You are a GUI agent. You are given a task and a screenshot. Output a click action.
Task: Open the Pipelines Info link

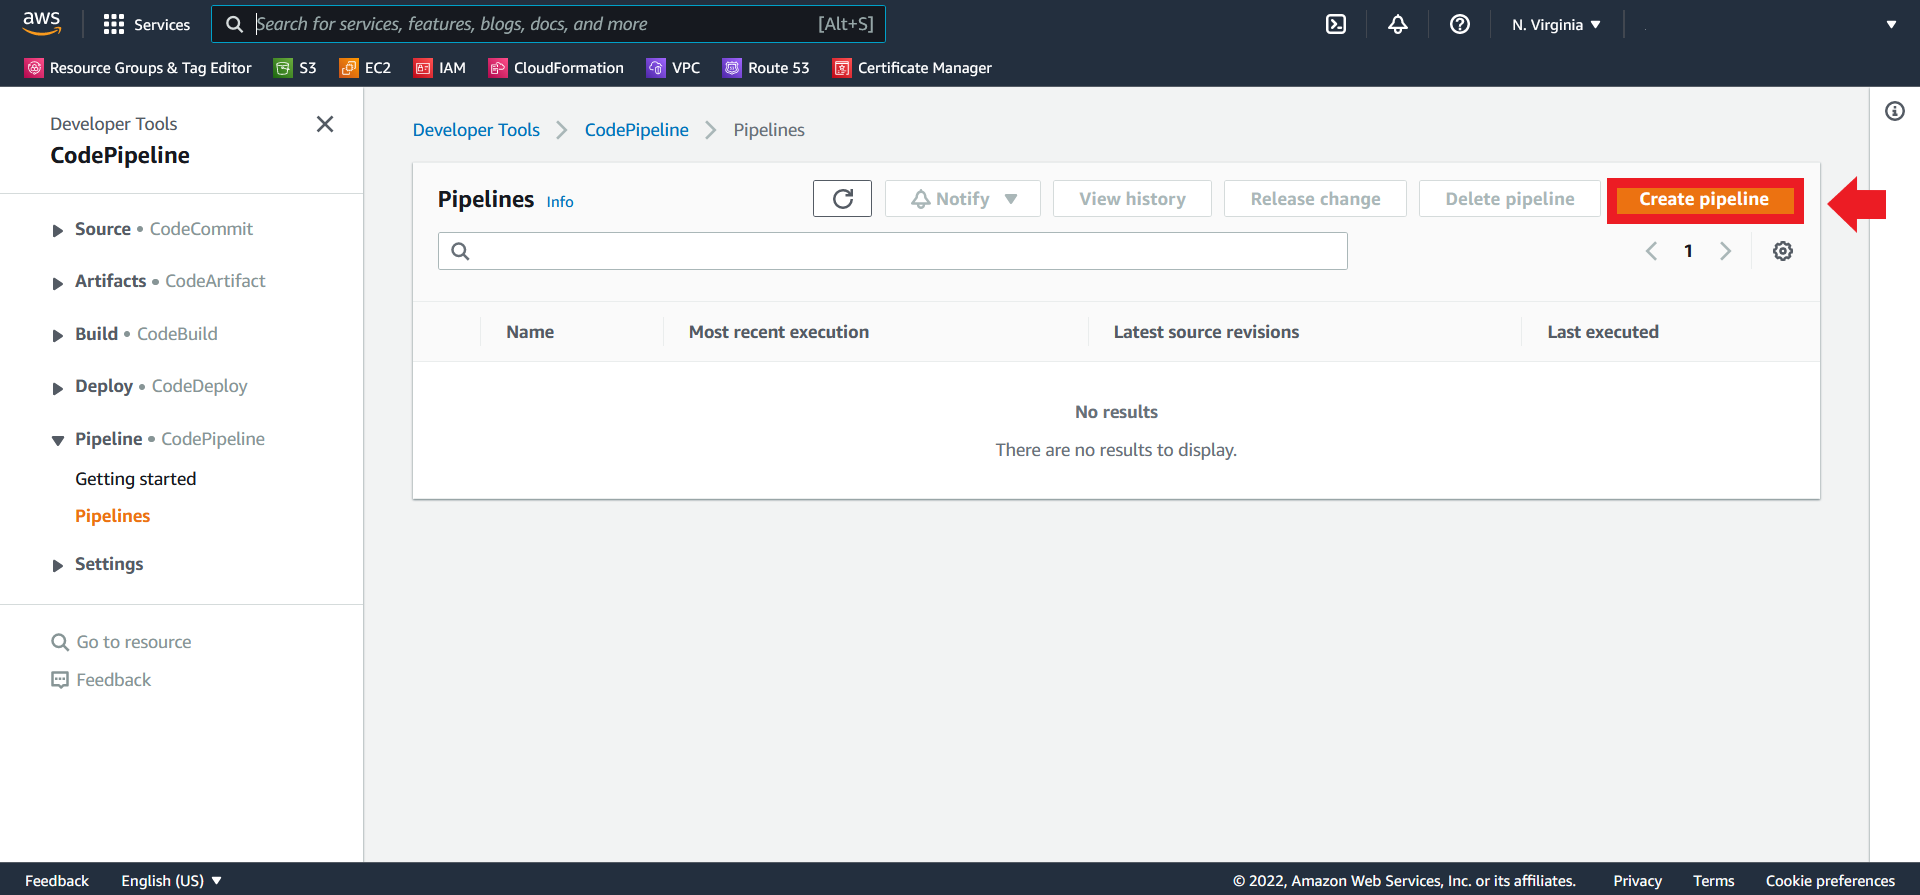pos(560,202)
